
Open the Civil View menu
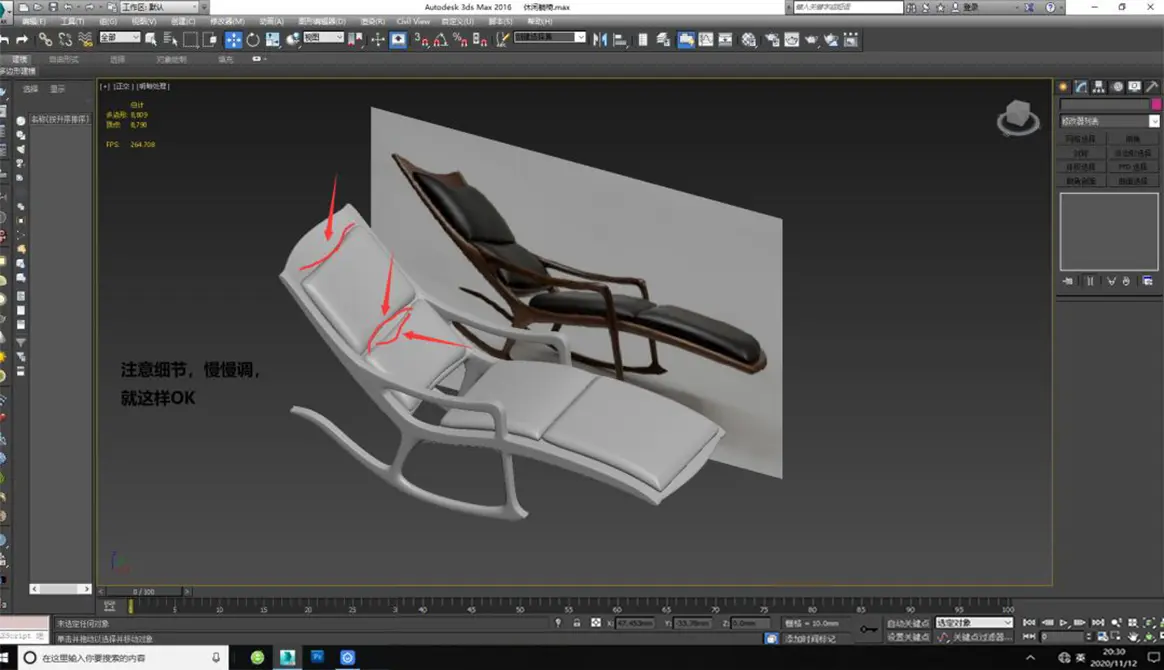[413, 21]
